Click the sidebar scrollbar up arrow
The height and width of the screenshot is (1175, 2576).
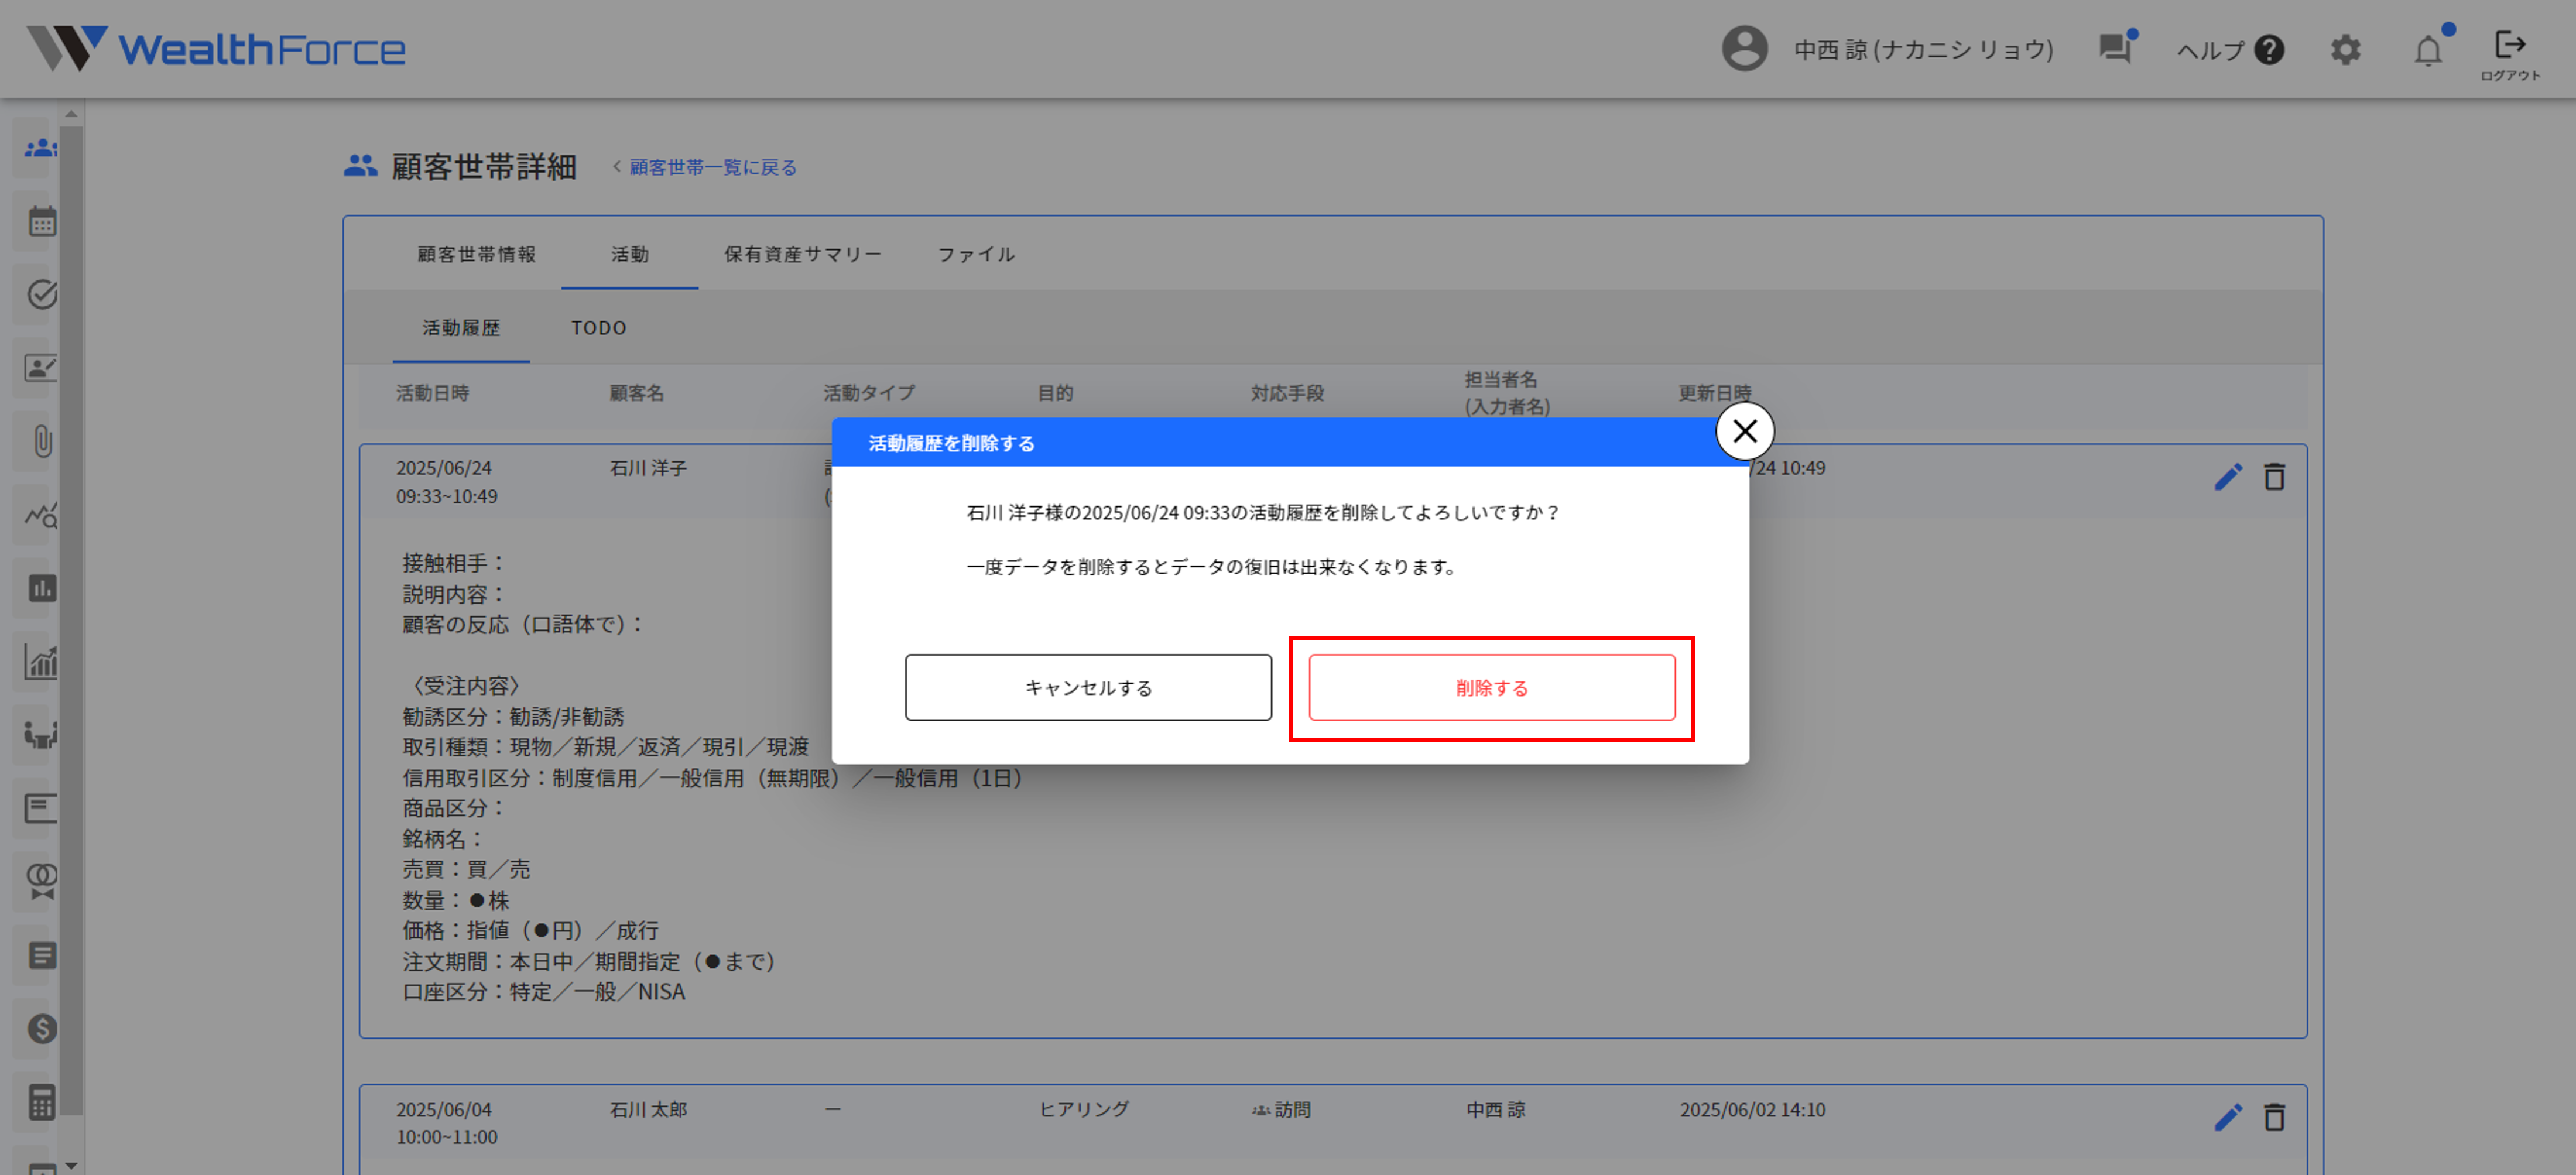point(71,113)
